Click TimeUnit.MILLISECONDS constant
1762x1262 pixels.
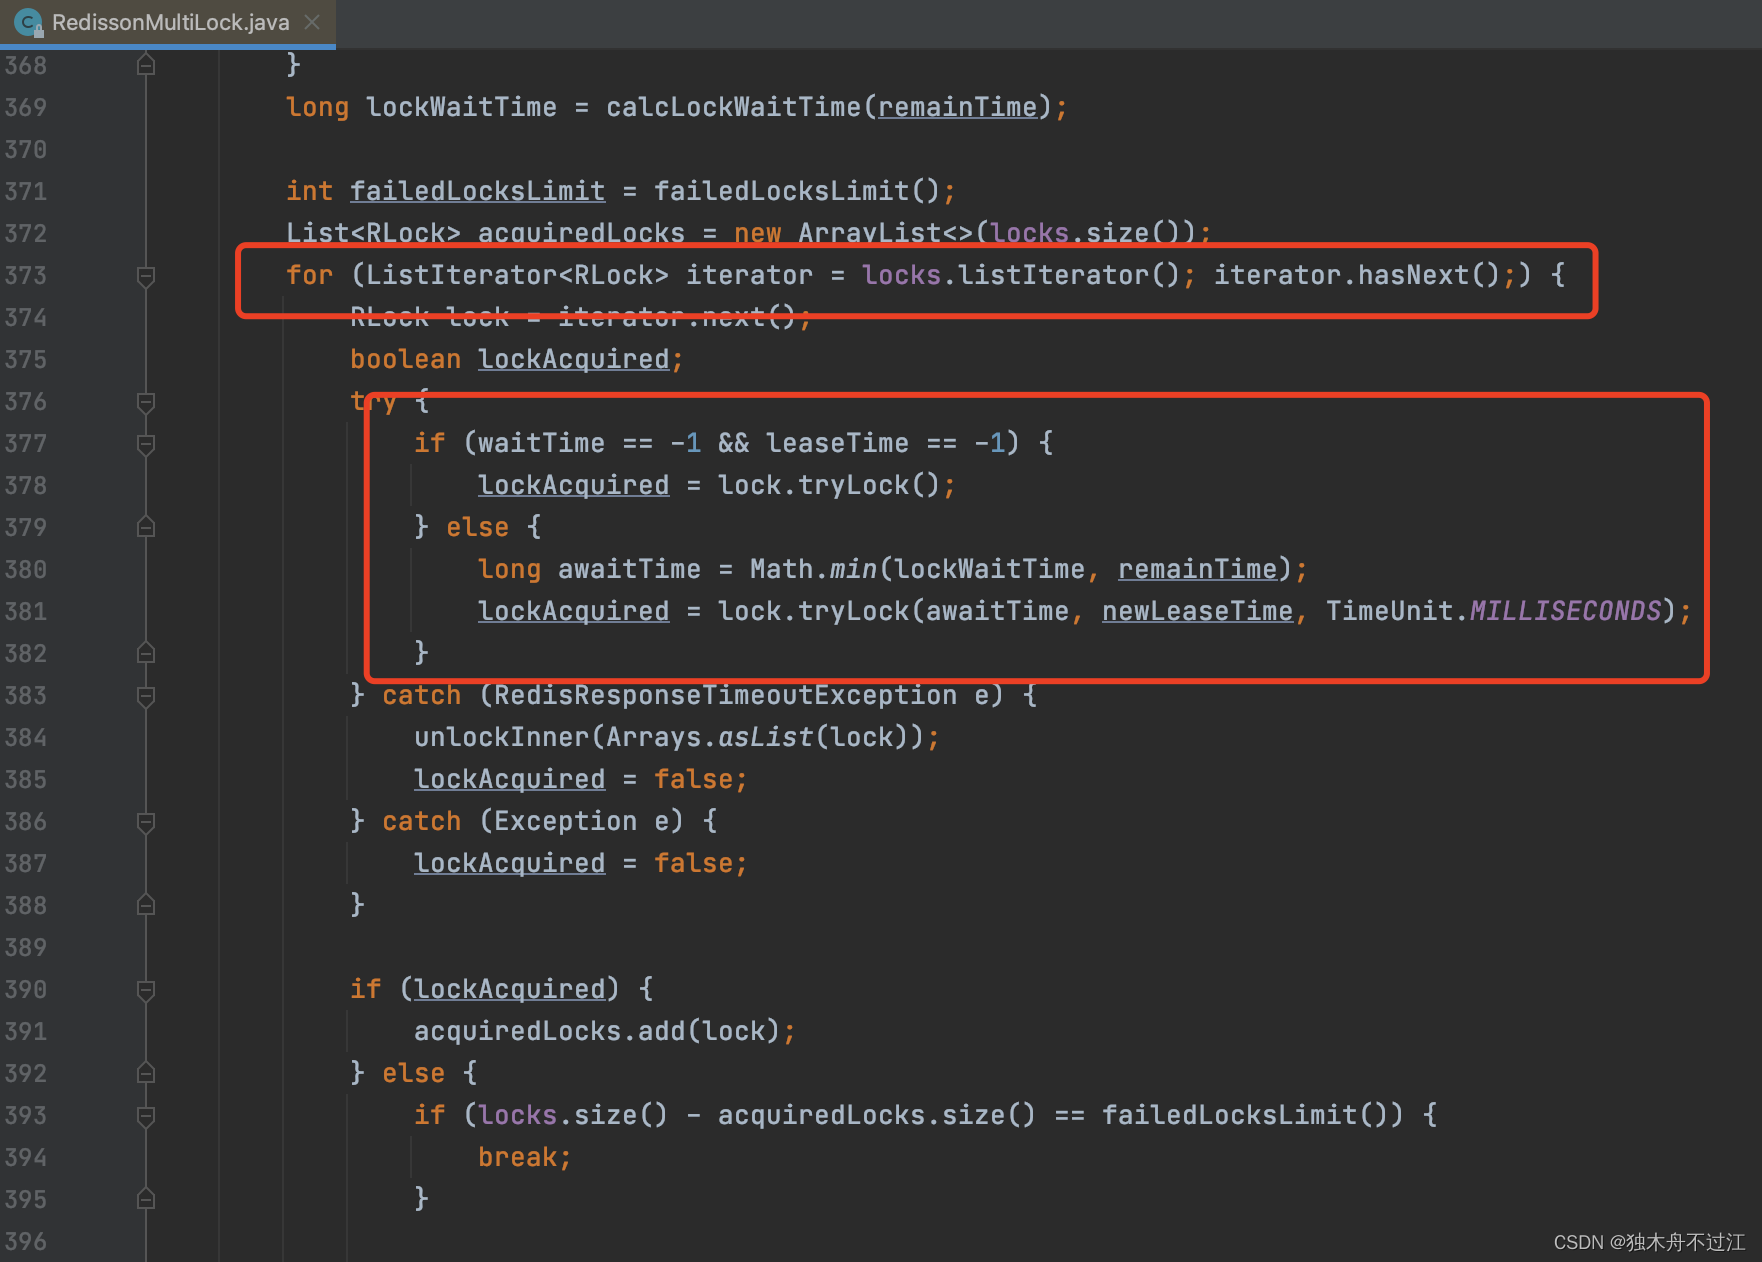point(1493,611)
